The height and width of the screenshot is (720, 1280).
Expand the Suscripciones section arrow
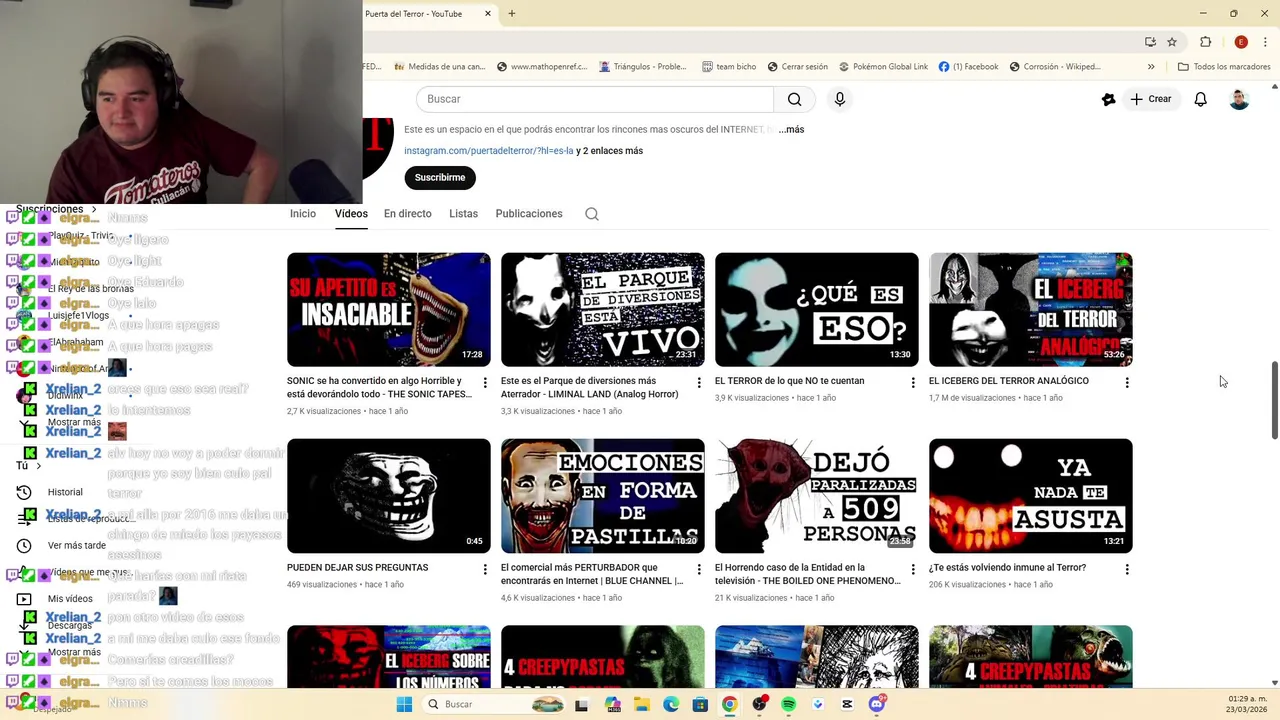[94, 209]
